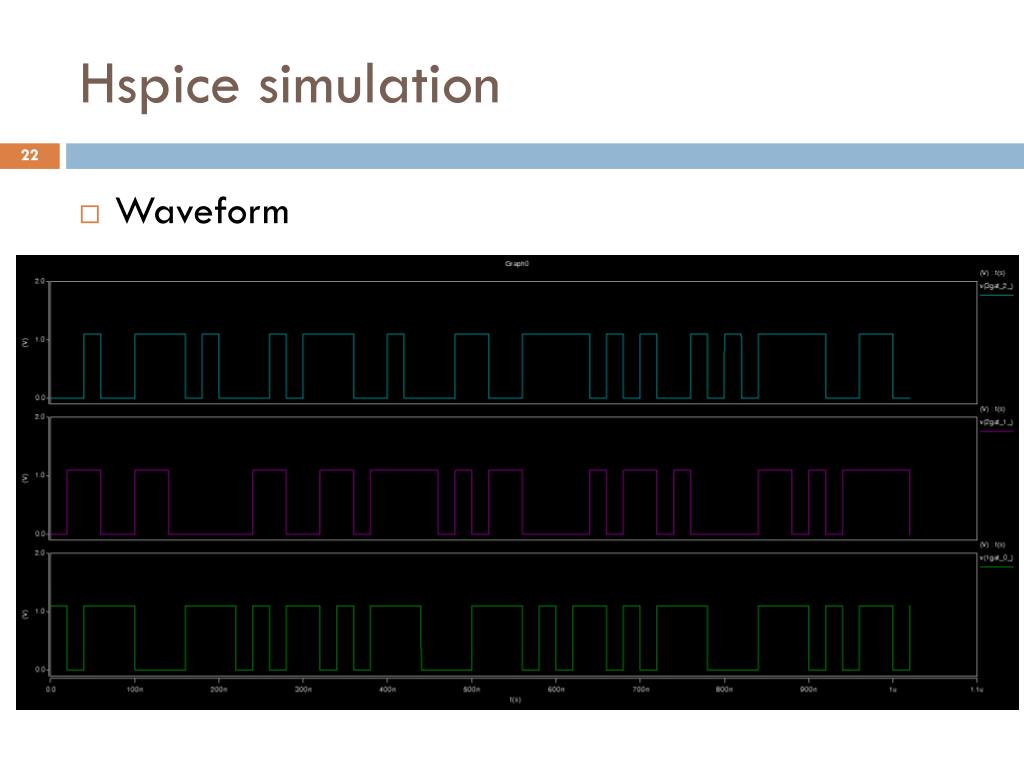1024x768 pixels.
Task: Select the v(2gat_1_) legend label
Action: click(995, 423)
